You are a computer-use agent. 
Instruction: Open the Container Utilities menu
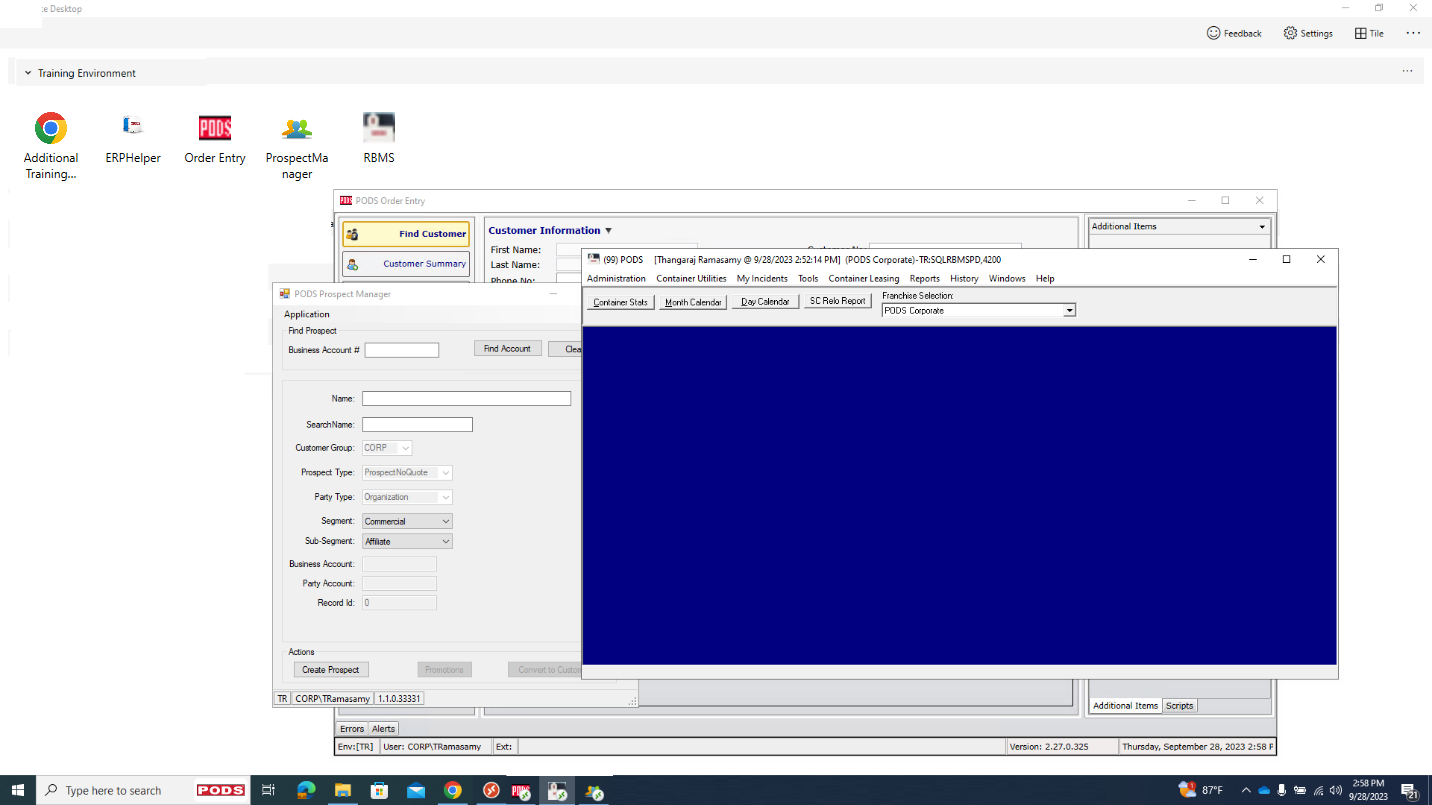point(691,278)
